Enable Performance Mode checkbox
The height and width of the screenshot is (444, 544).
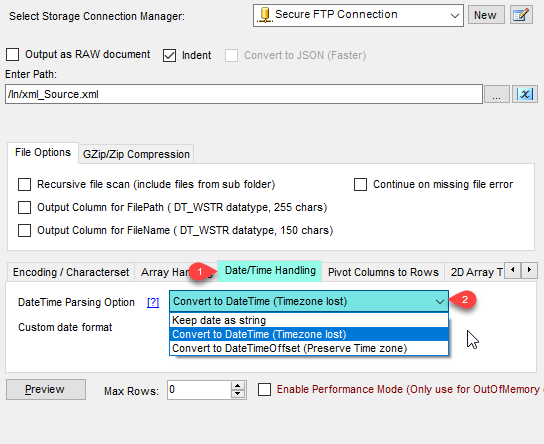click(264, 390)
